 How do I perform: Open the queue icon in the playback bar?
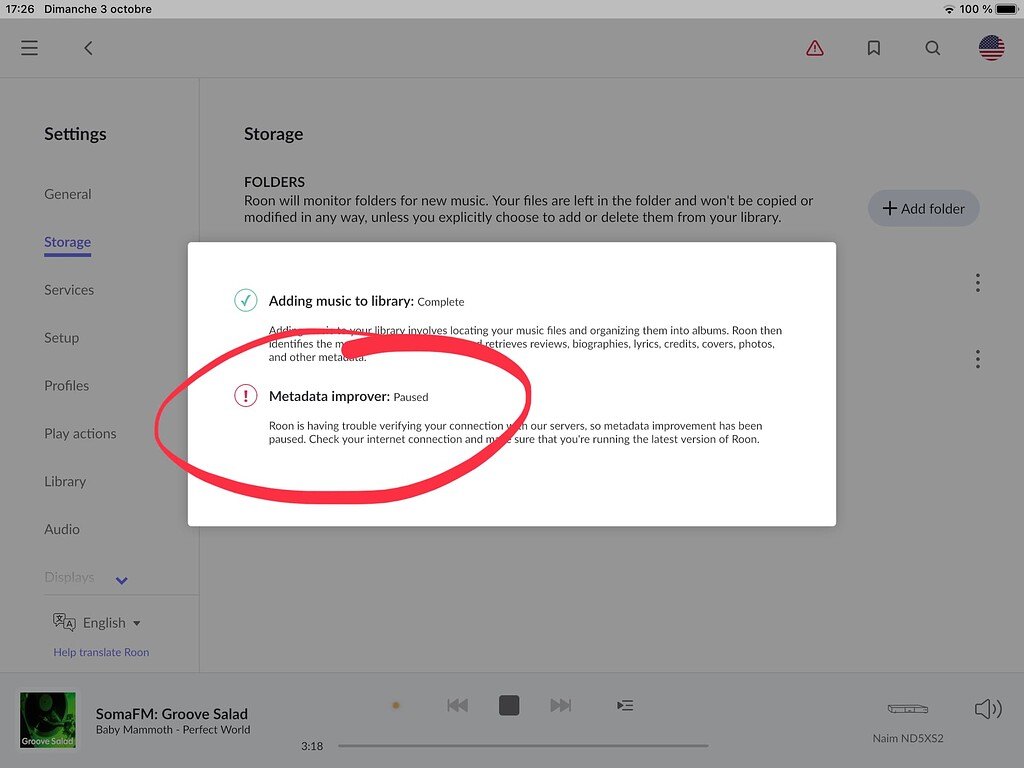coord(625,705)
